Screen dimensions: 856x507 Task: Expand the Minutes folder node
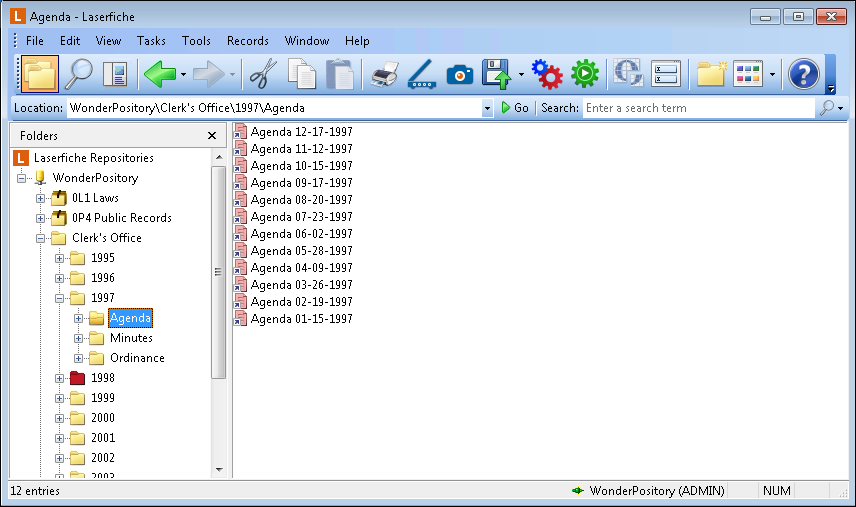coord(79,338)
